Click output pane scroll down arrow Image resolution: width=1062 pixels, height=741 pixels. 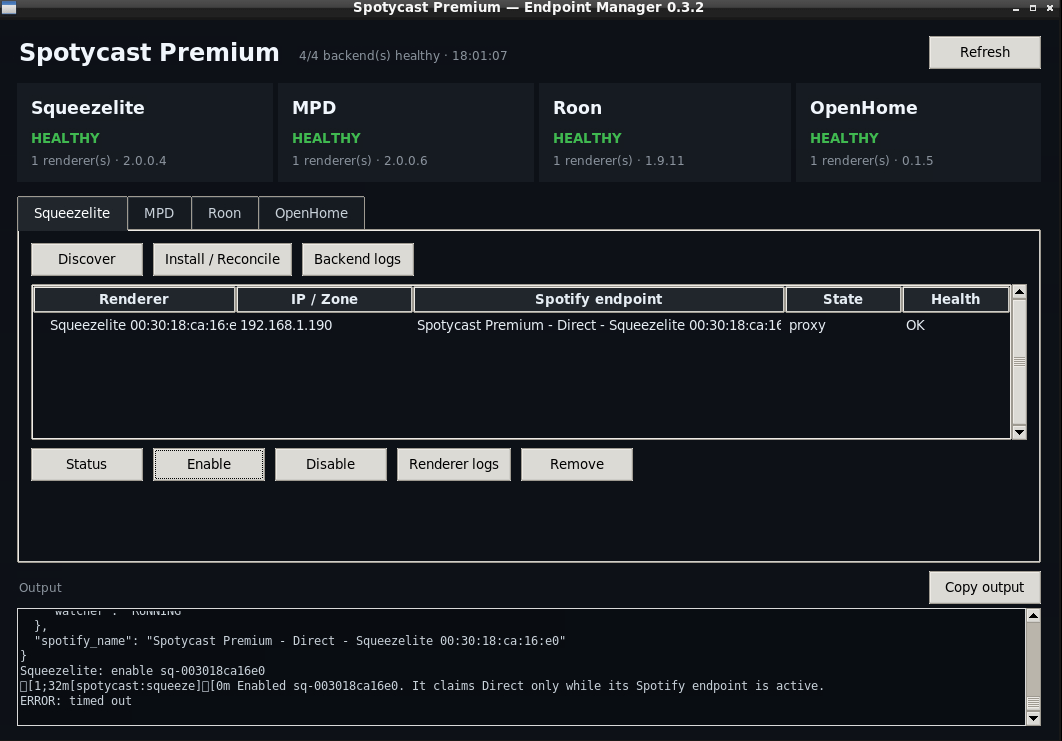point(1033,719)
